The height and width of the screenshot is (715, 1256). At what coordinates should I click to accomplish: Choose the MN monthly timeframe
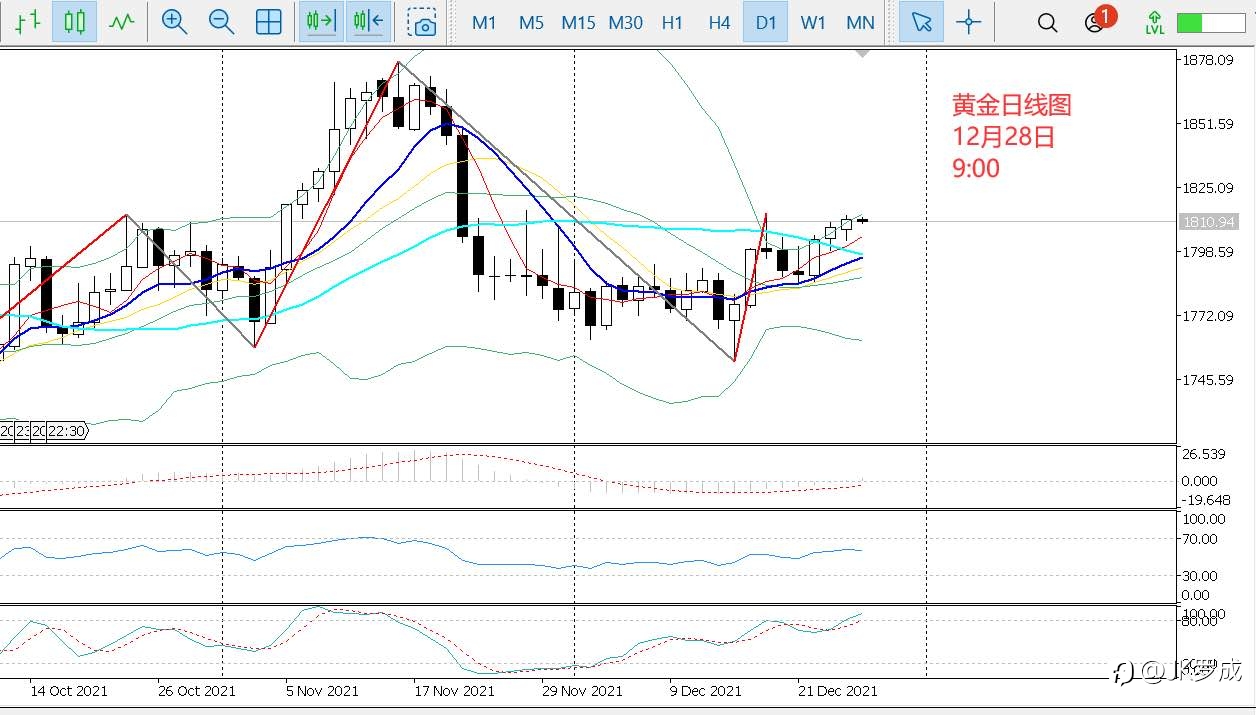tap(860, 22)
